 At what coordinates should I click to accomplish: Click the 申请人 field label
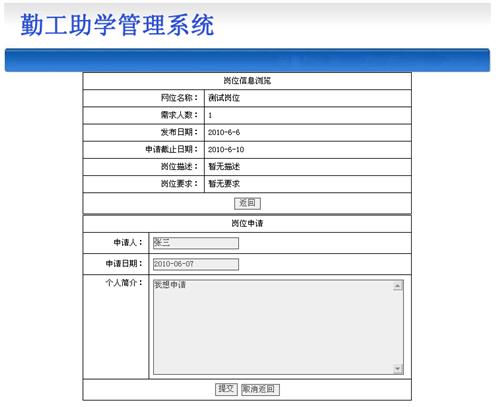[x=128, y=242]
